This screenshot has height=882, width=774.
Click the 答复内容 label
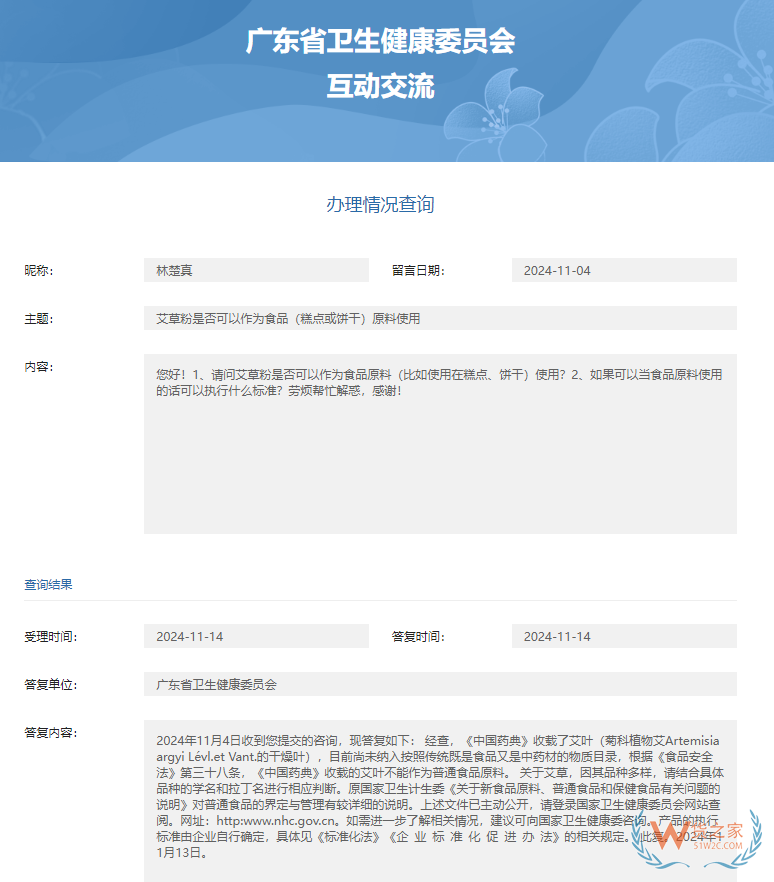(50, 732)
